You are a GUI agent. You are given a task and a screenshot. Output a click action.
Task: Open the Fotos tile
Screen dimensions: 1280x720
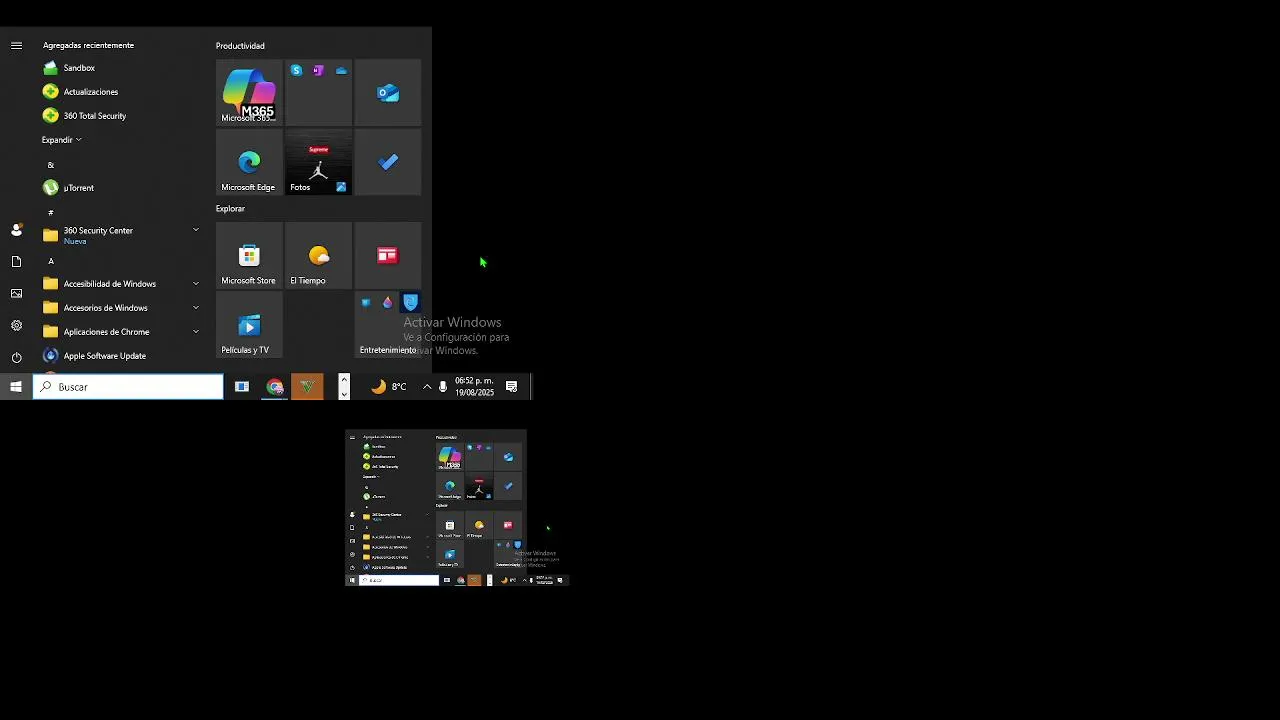coord(318,162)
